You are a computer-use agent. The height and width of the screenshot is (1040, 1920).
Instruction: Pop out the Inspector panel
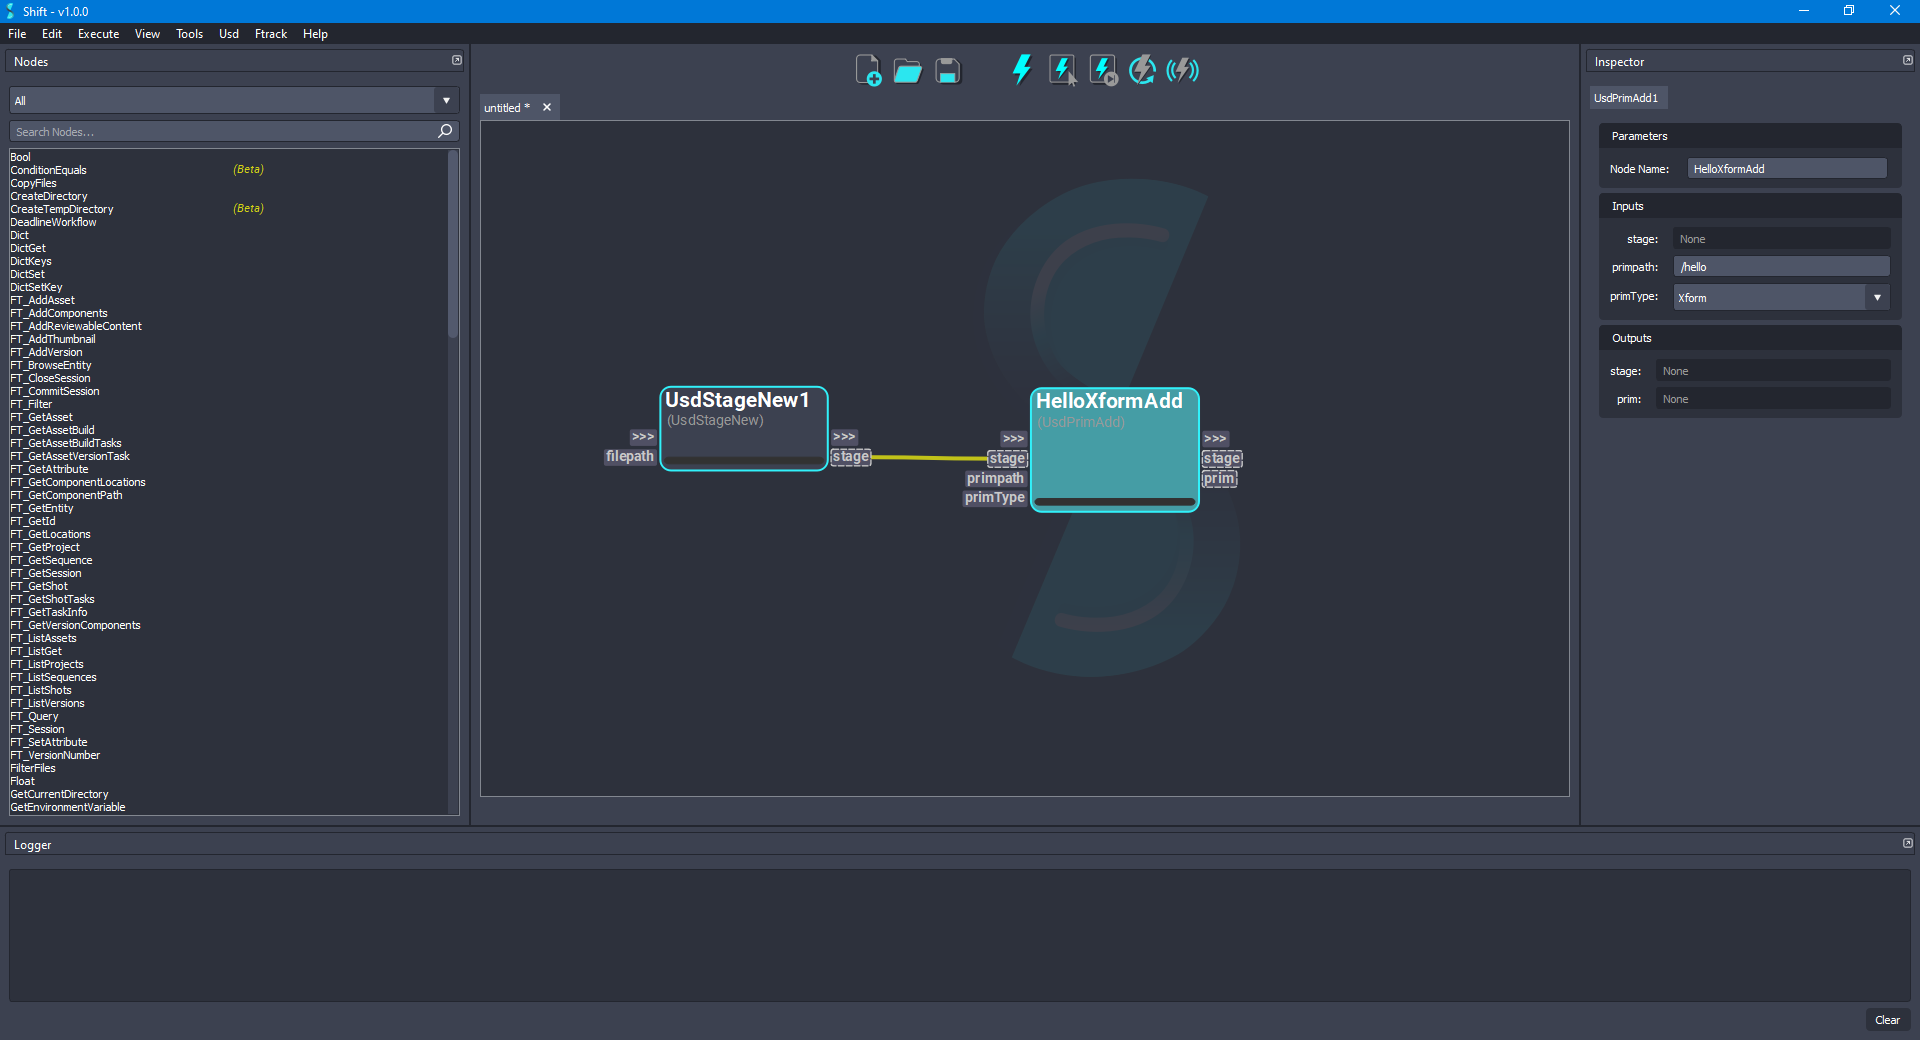click(1907, 60)
